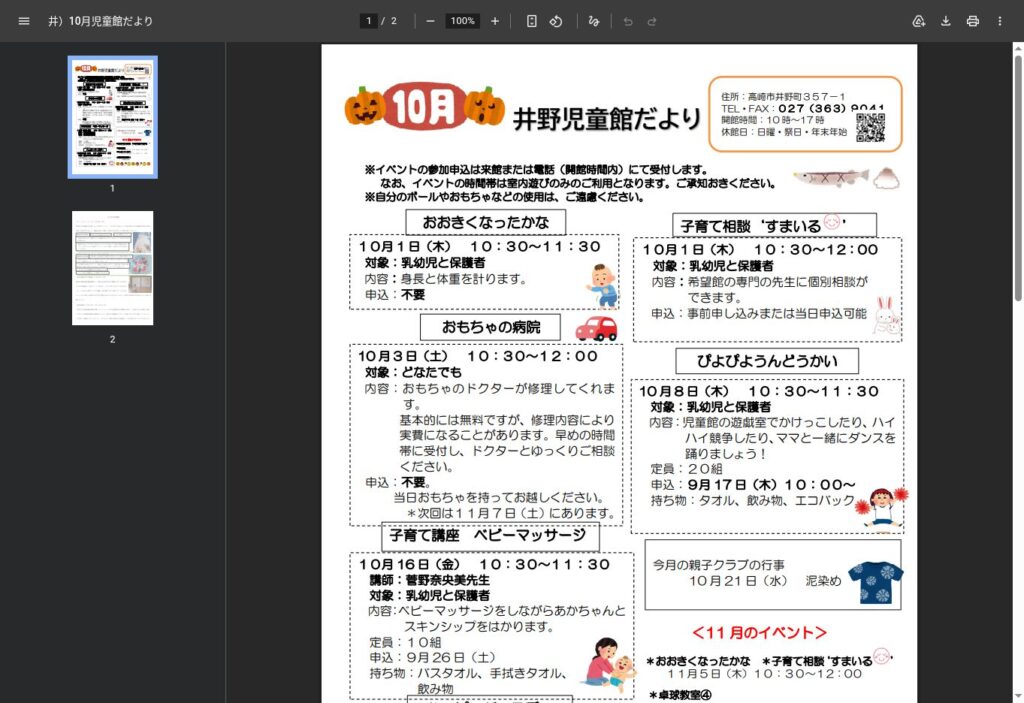Click the 休館日 closed days line

pyautogui.click(x=784, y=132)
